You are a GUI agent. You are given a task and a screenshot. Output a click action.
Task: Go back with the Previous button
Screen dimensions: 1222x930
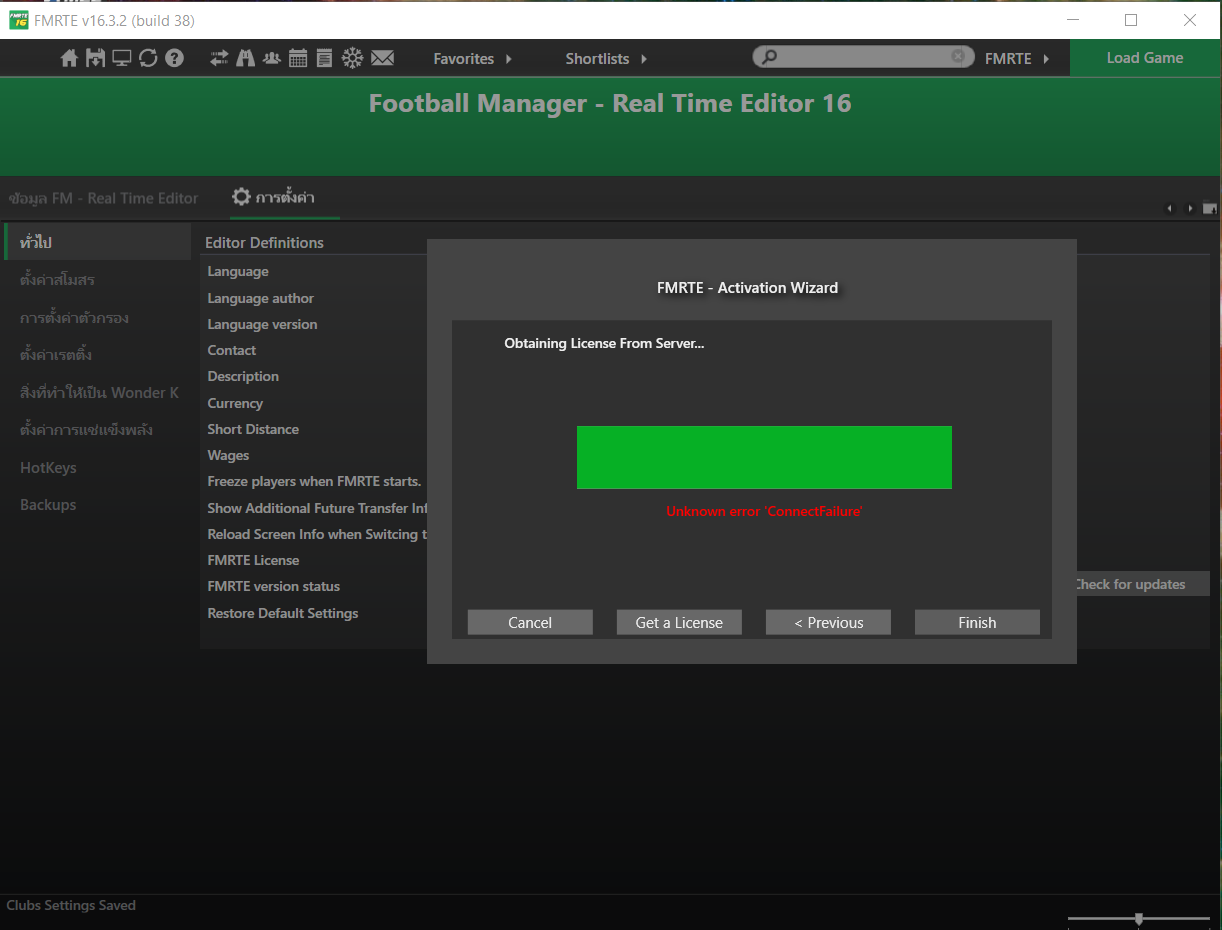coord(828,622)
